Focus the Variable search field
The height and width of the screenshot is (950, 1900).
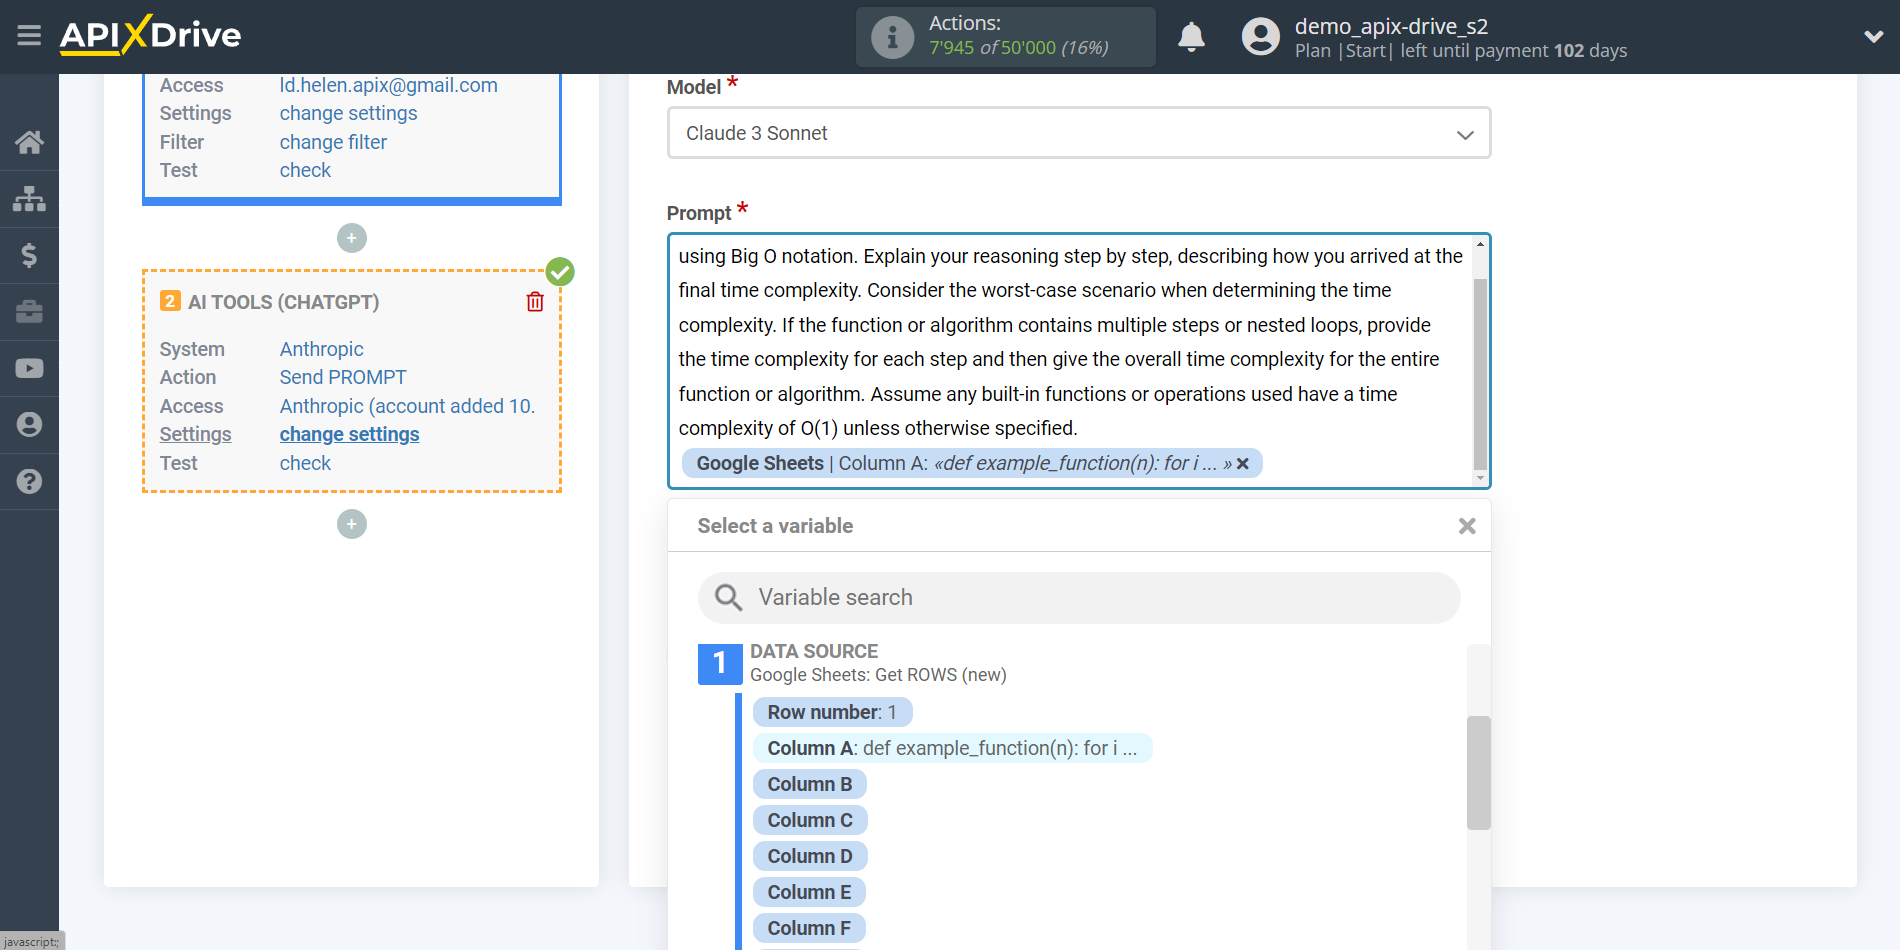point(1079,598)
